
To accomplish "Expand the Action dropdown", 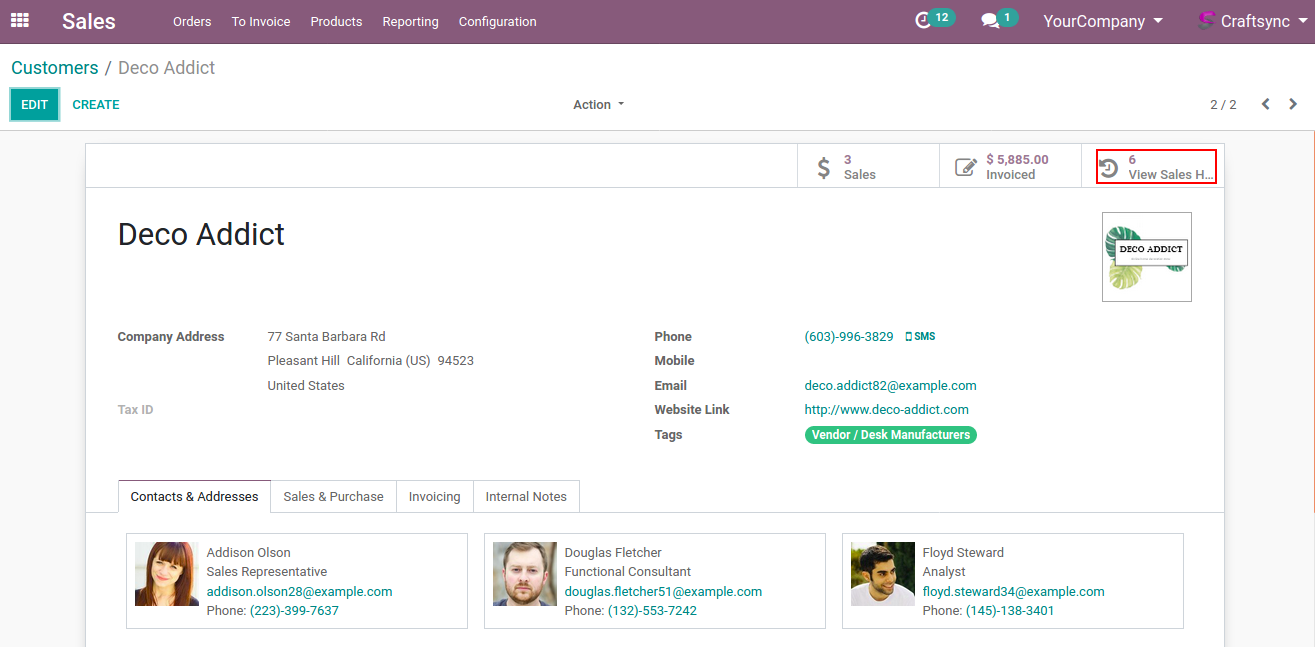I will coord(598,105).
